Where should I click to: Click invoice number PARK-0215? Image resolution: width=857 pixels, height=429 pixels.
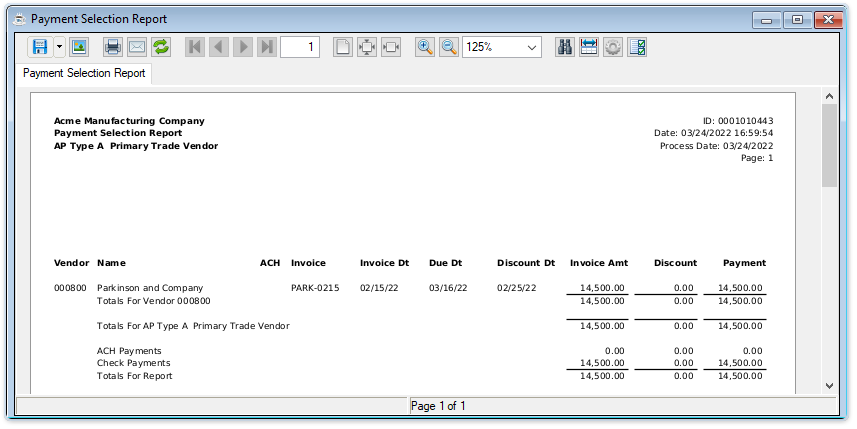[x=315, y=288]
